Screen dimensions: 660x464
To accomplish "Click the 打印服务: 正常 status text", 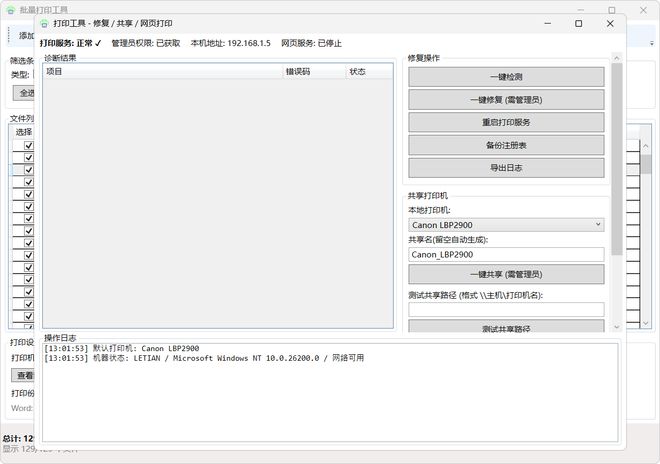I will [71, 43].
